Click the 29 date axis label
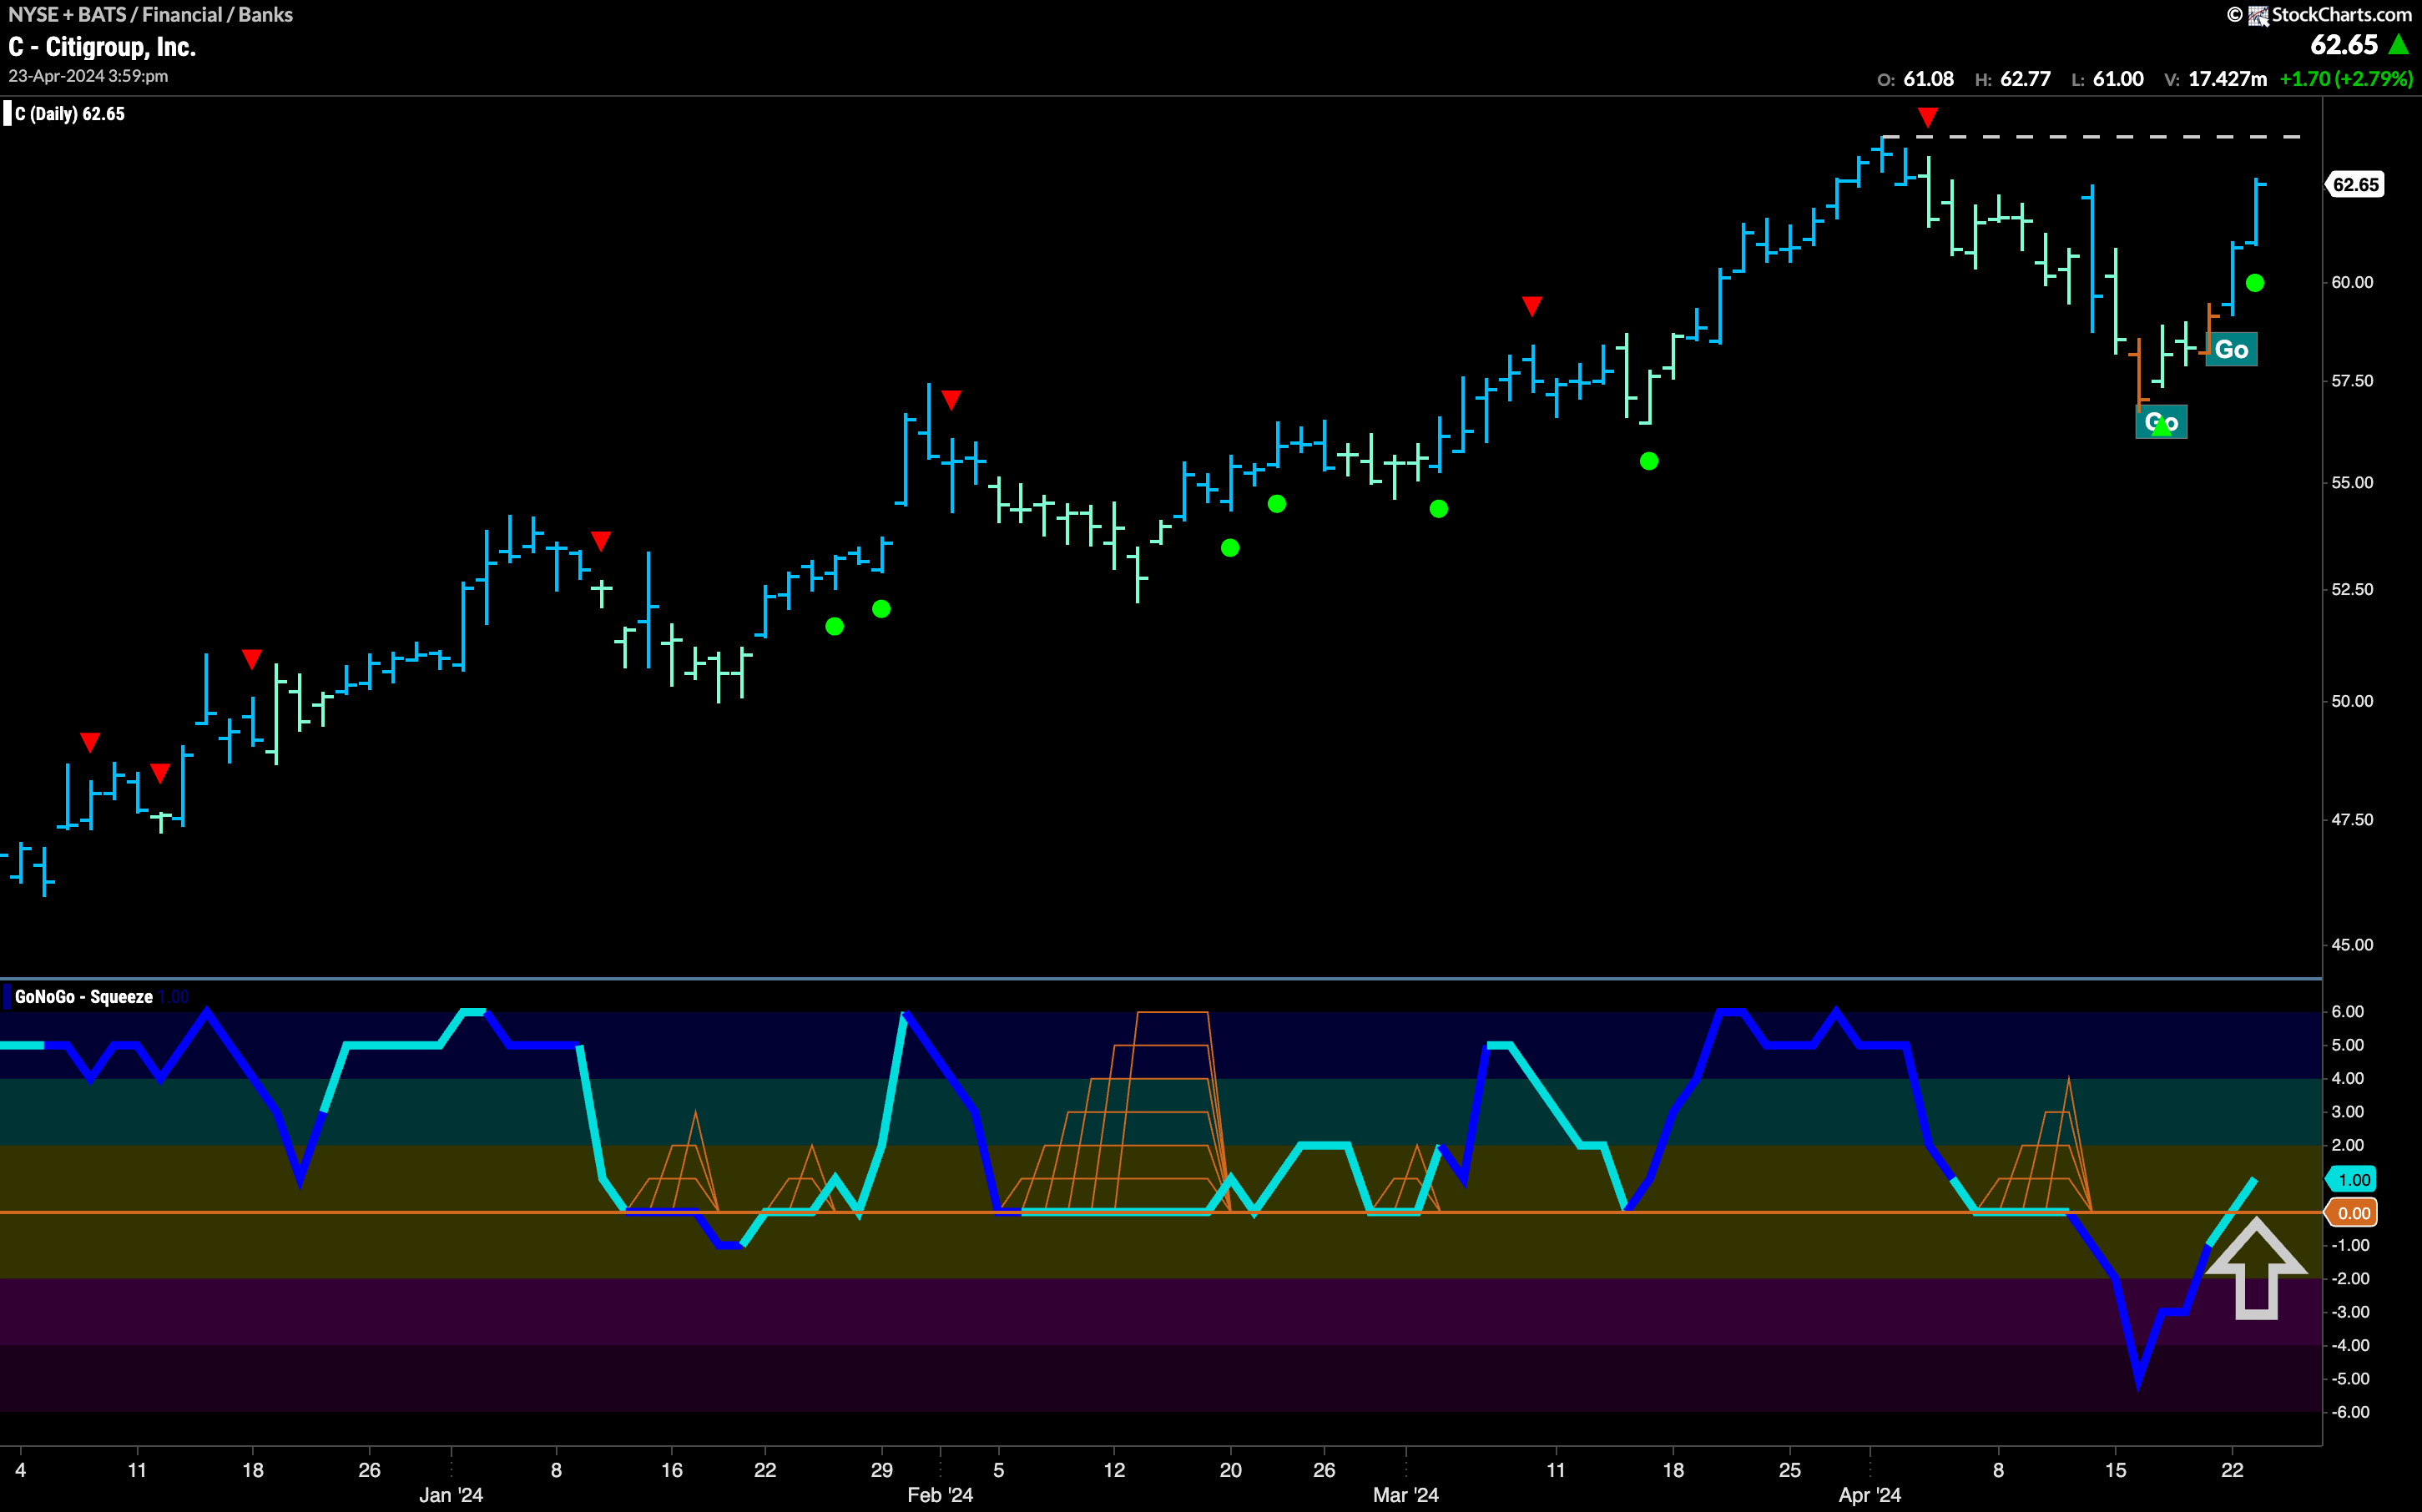2422x1512 pixels. (881, 1470)
